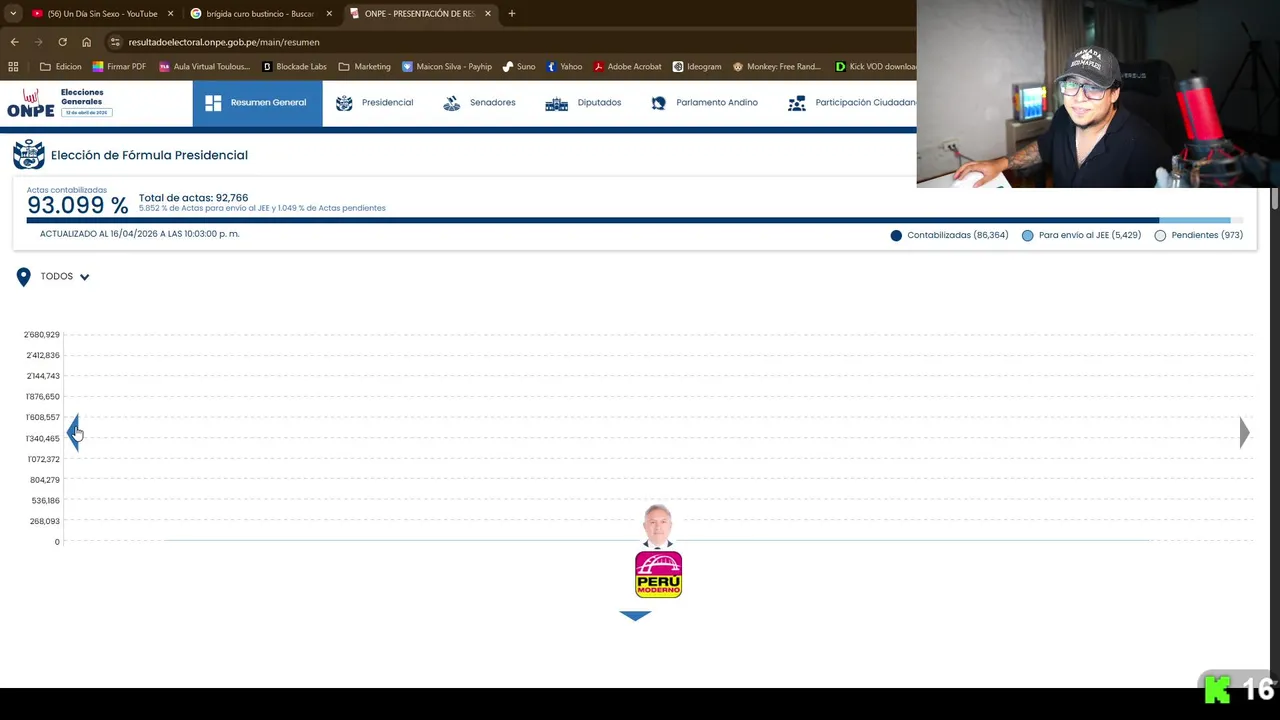Click the ACTUALIZADO AL 16/04/2026 timestamp
The image size is (1280, 720).
pyautogui.click(x=139, y=234)
